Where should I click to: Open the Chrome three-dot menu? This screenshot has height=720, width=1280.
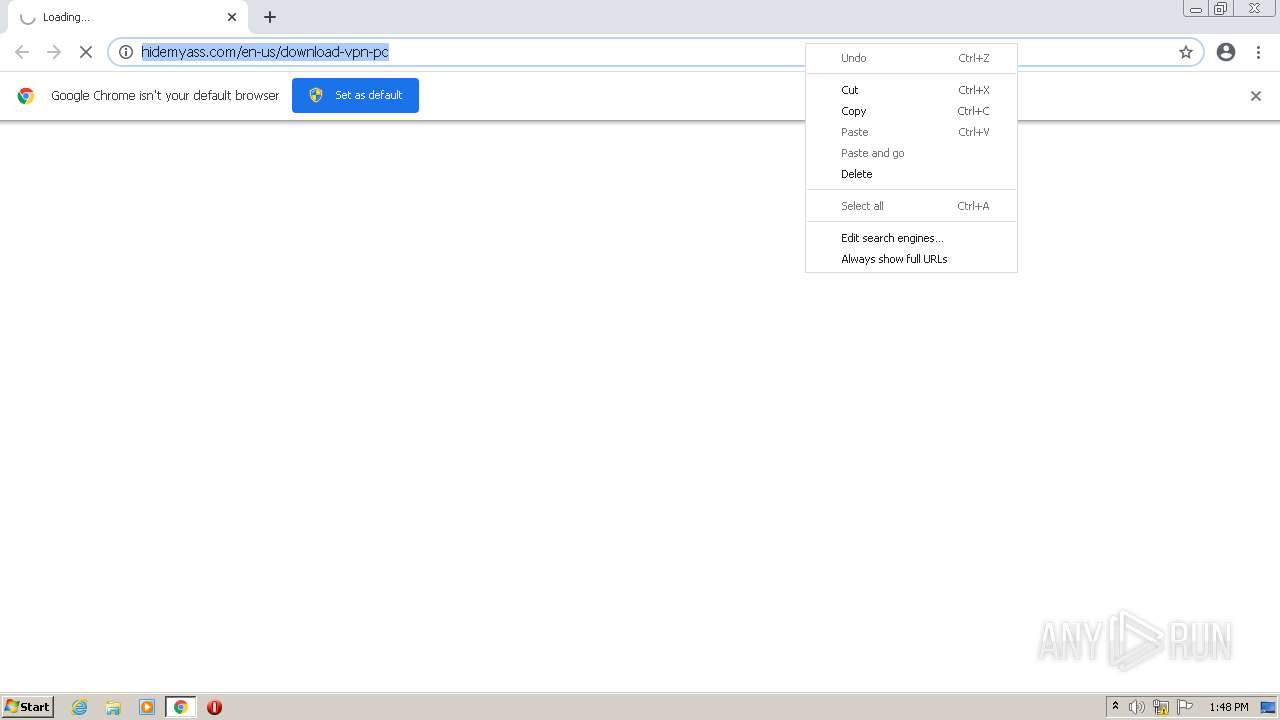(x=1258, y=52)
